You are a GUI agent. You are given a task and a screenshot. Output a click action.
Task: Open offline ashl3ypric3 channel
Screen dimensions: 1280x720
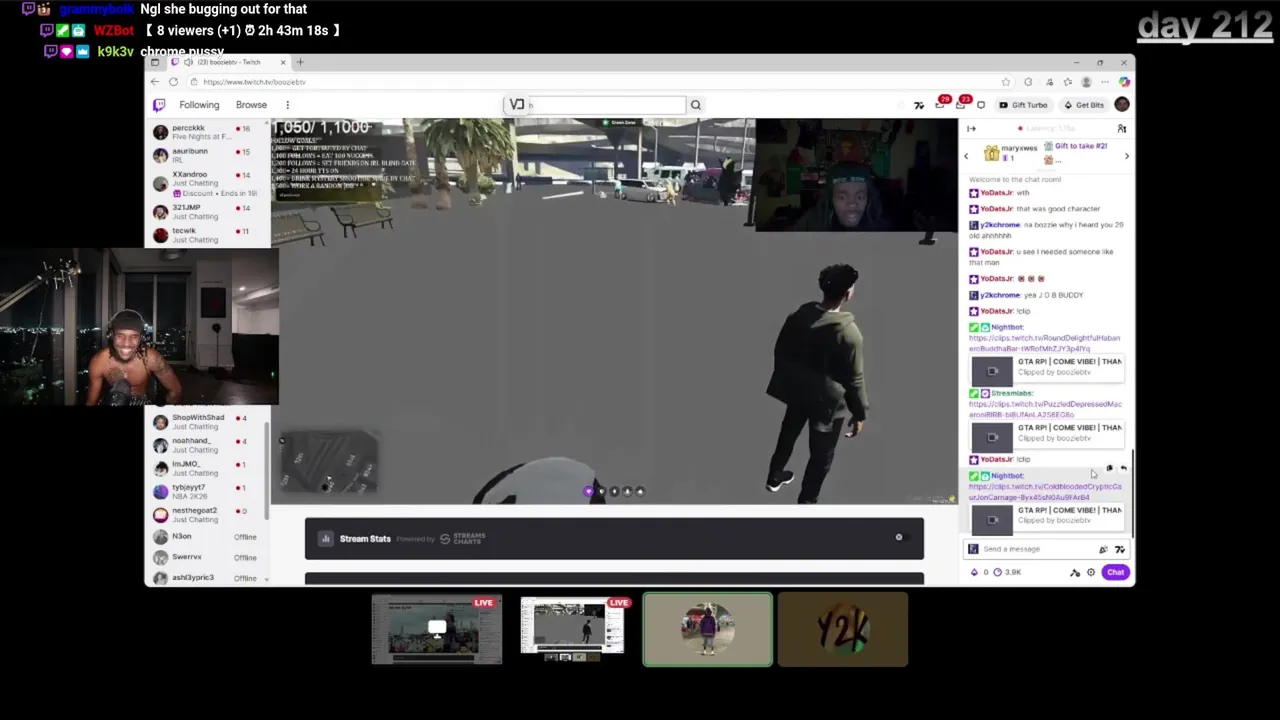click(207, 578)
